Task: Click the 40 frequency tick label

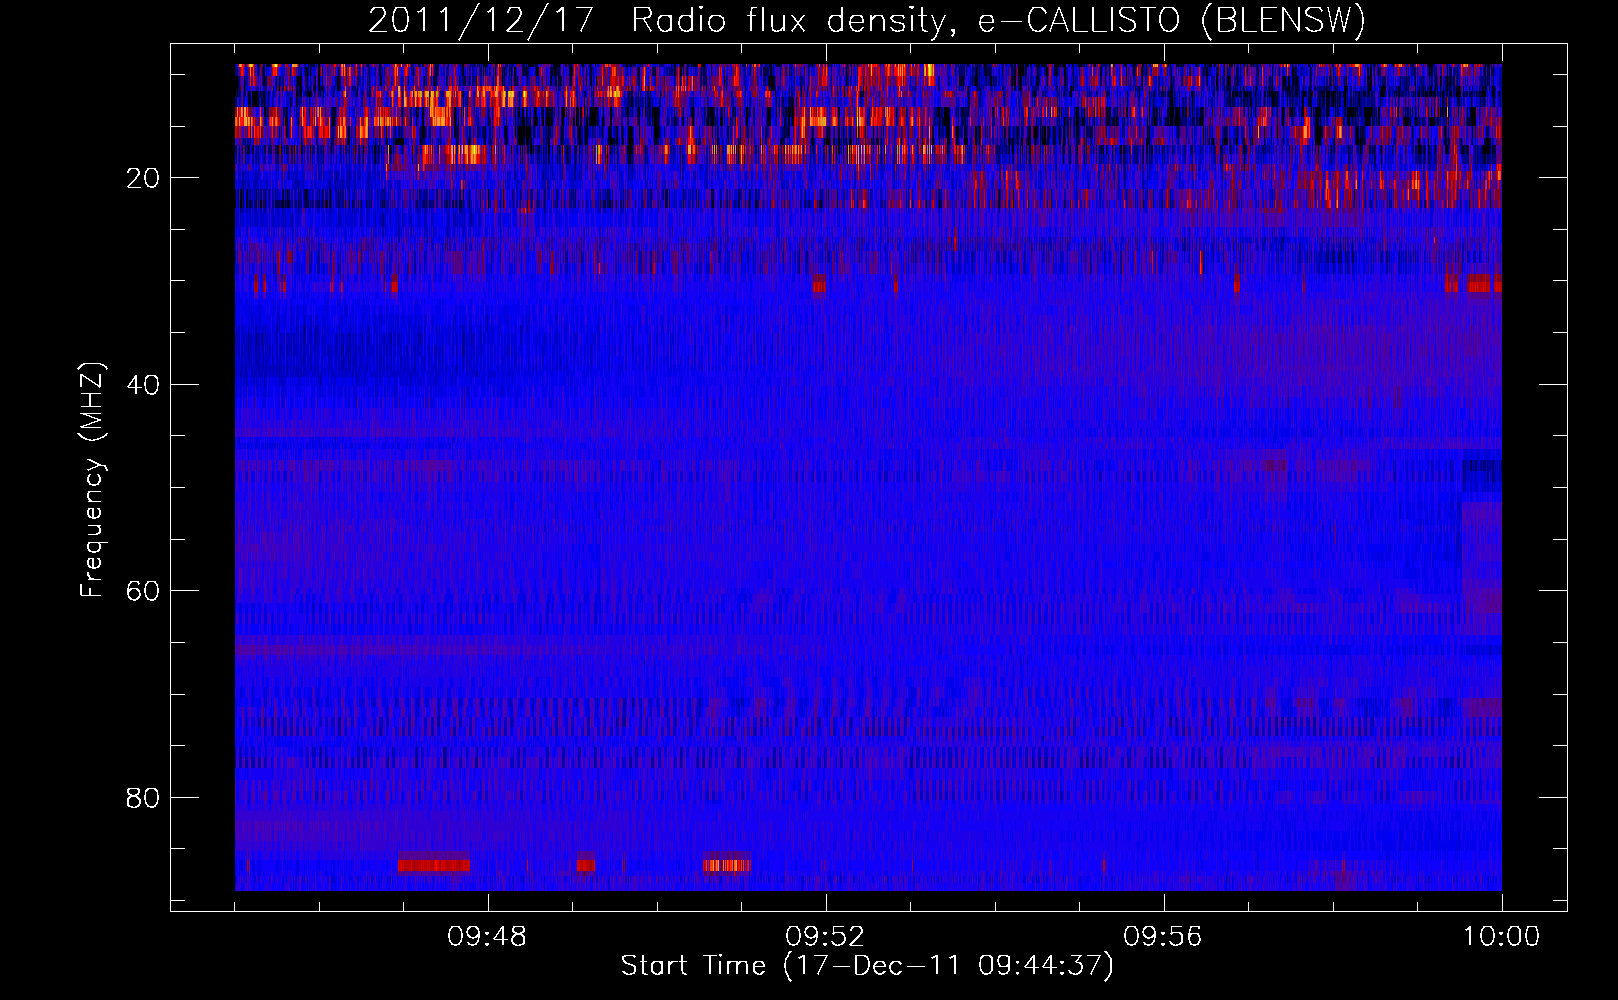Action: (x=144, y=385)
